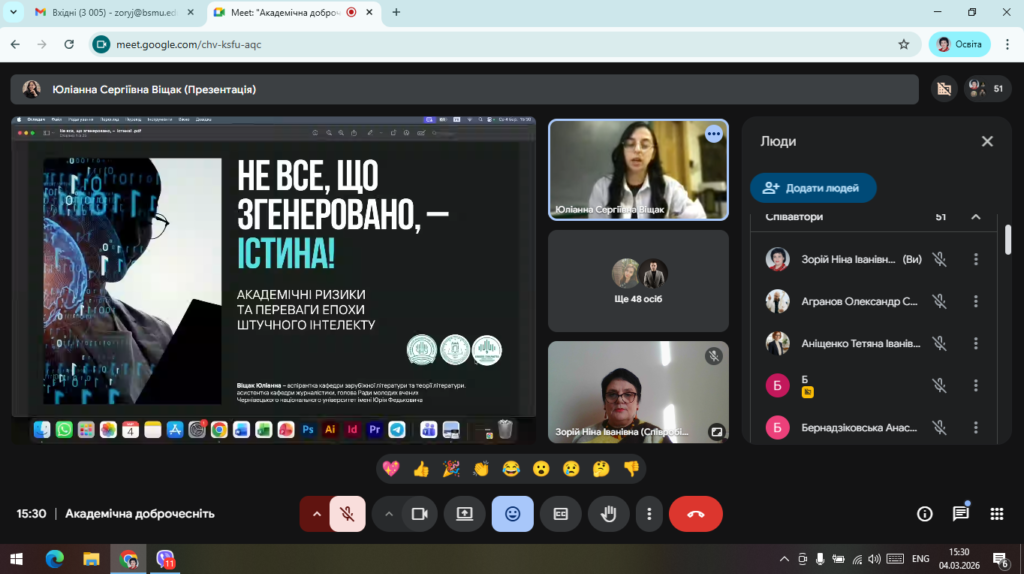
Task: Collapse the Співавтори participants section
Action: click(x=976, y=217)
